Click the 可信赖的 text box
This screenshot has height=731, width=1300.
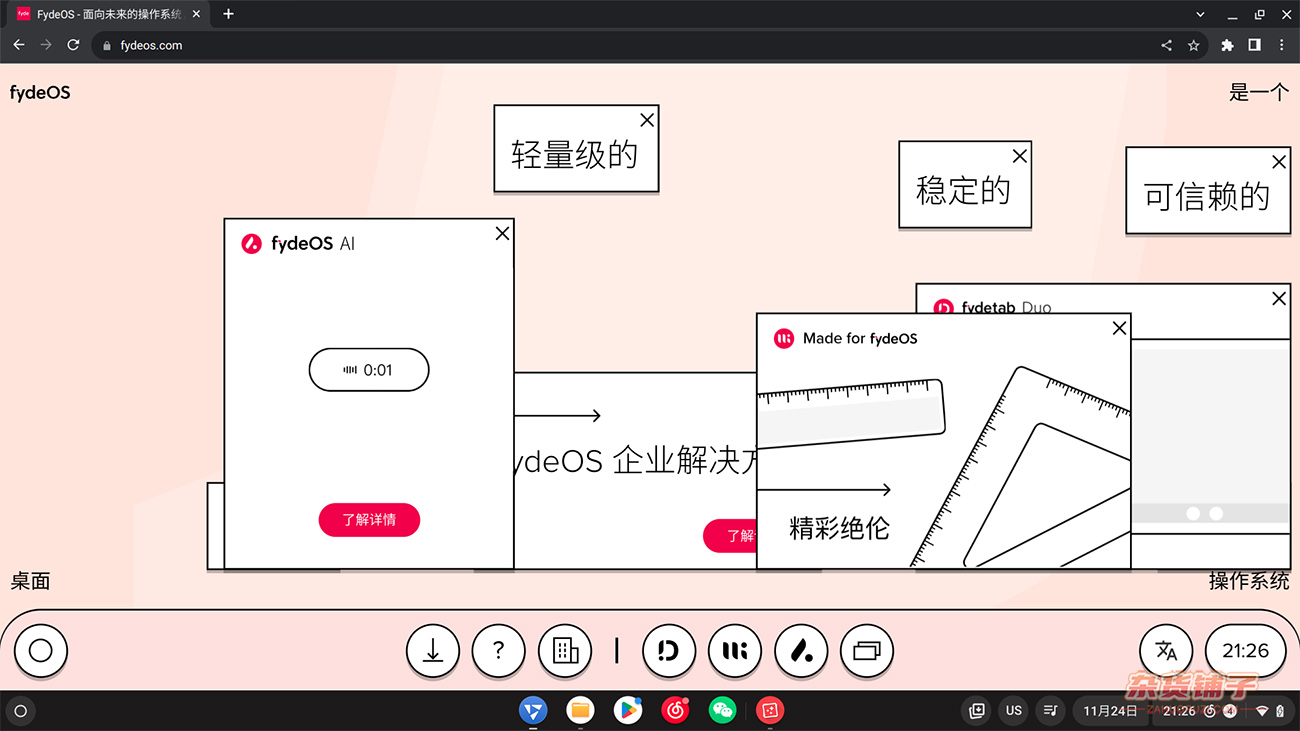tap(1208, 191)
